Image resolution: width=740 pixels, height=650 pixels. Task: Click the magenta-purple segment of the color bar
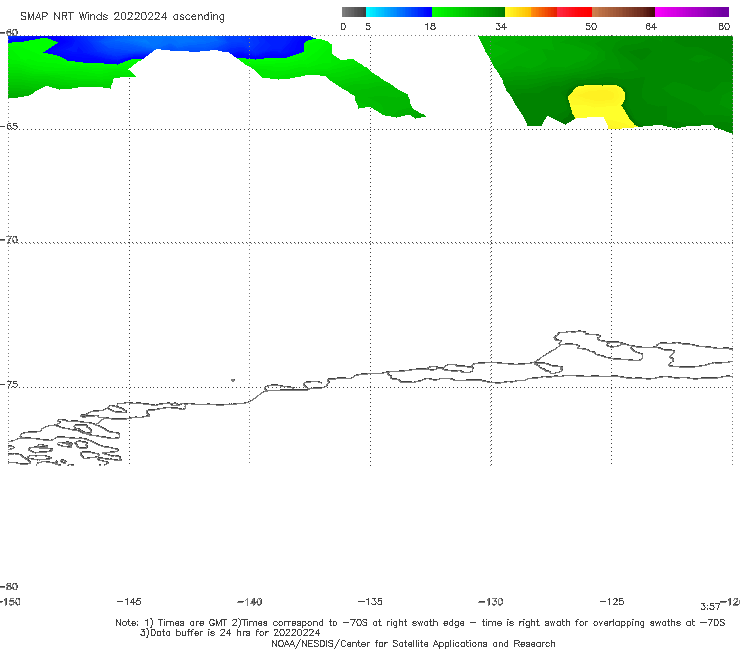tap(692, 12)
